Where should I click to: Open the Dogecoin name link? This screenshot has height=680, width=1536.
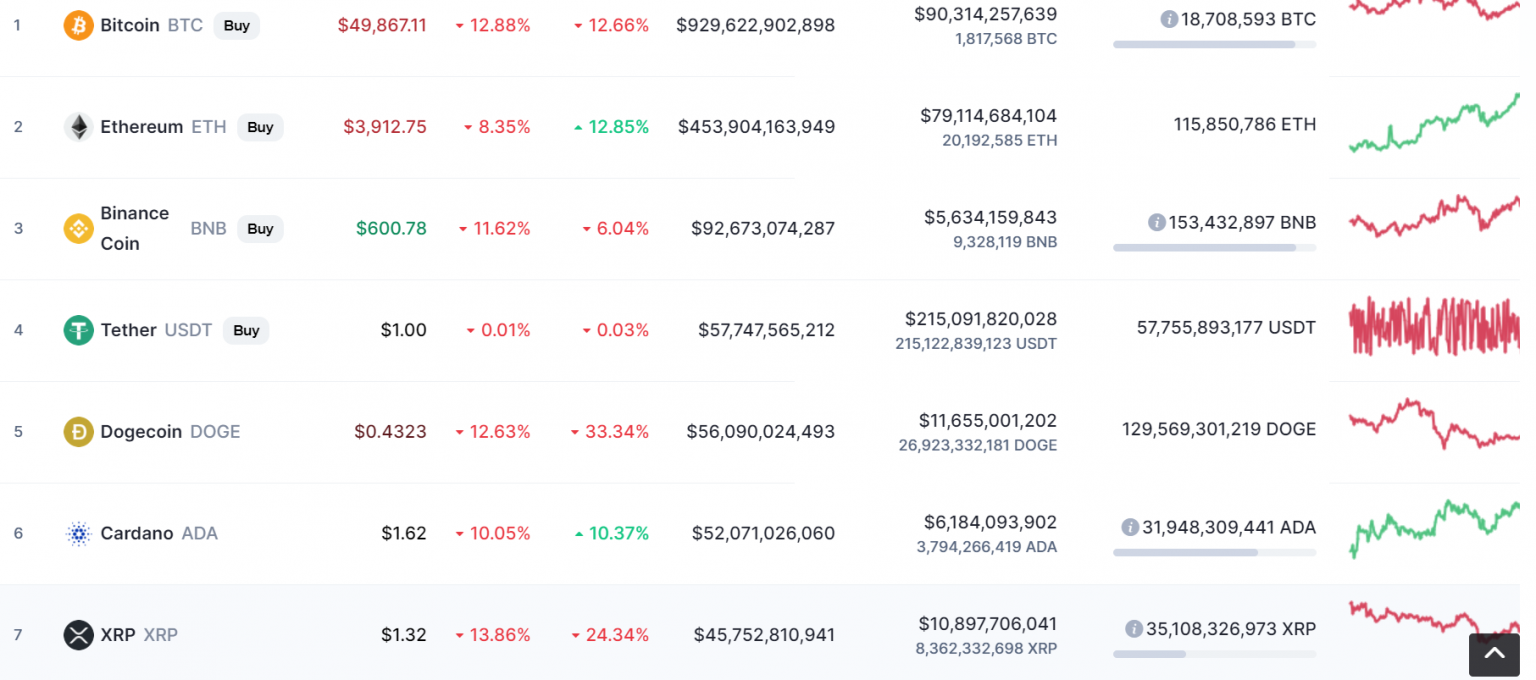[141, 432]
